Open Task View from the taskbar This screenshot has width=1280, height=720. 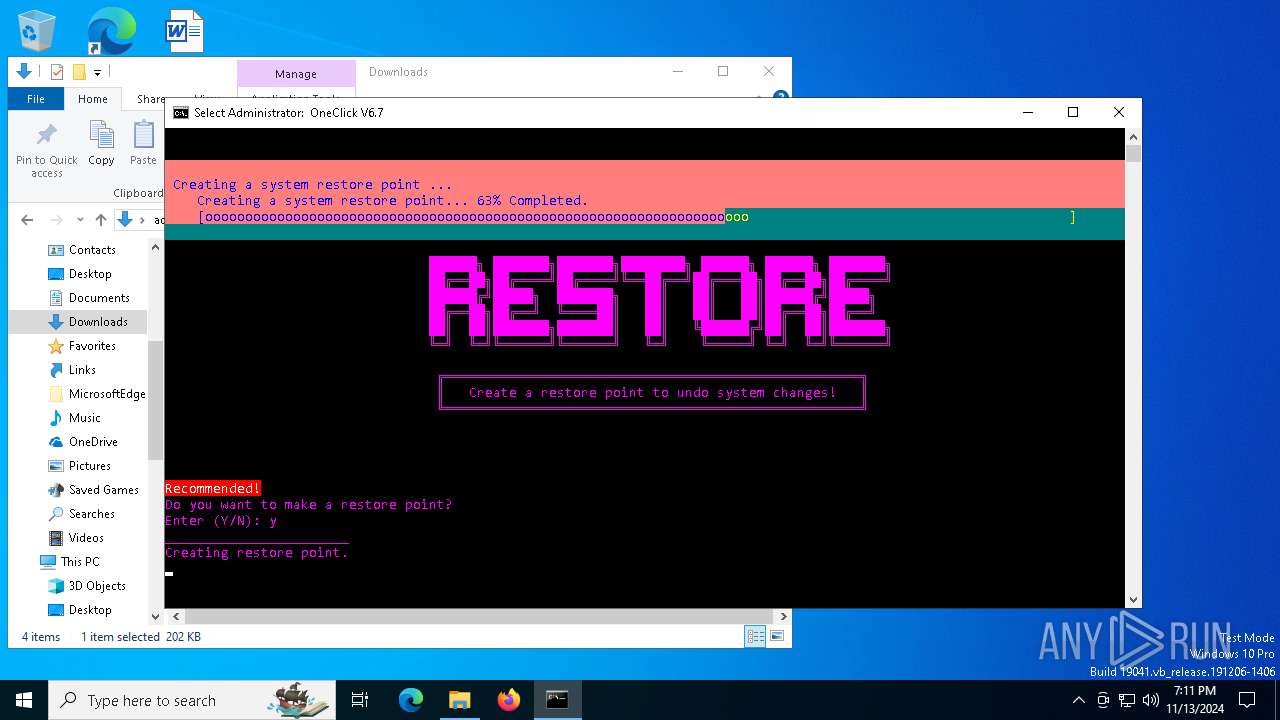(360, 700)
